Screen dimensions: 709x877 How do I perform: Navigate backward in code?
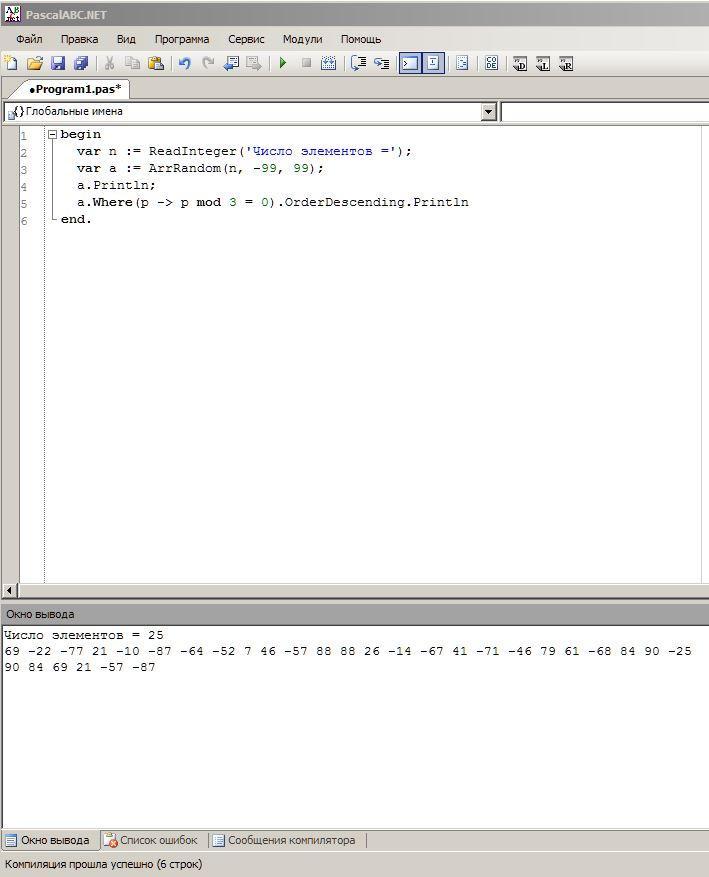[x=231, y=63]
